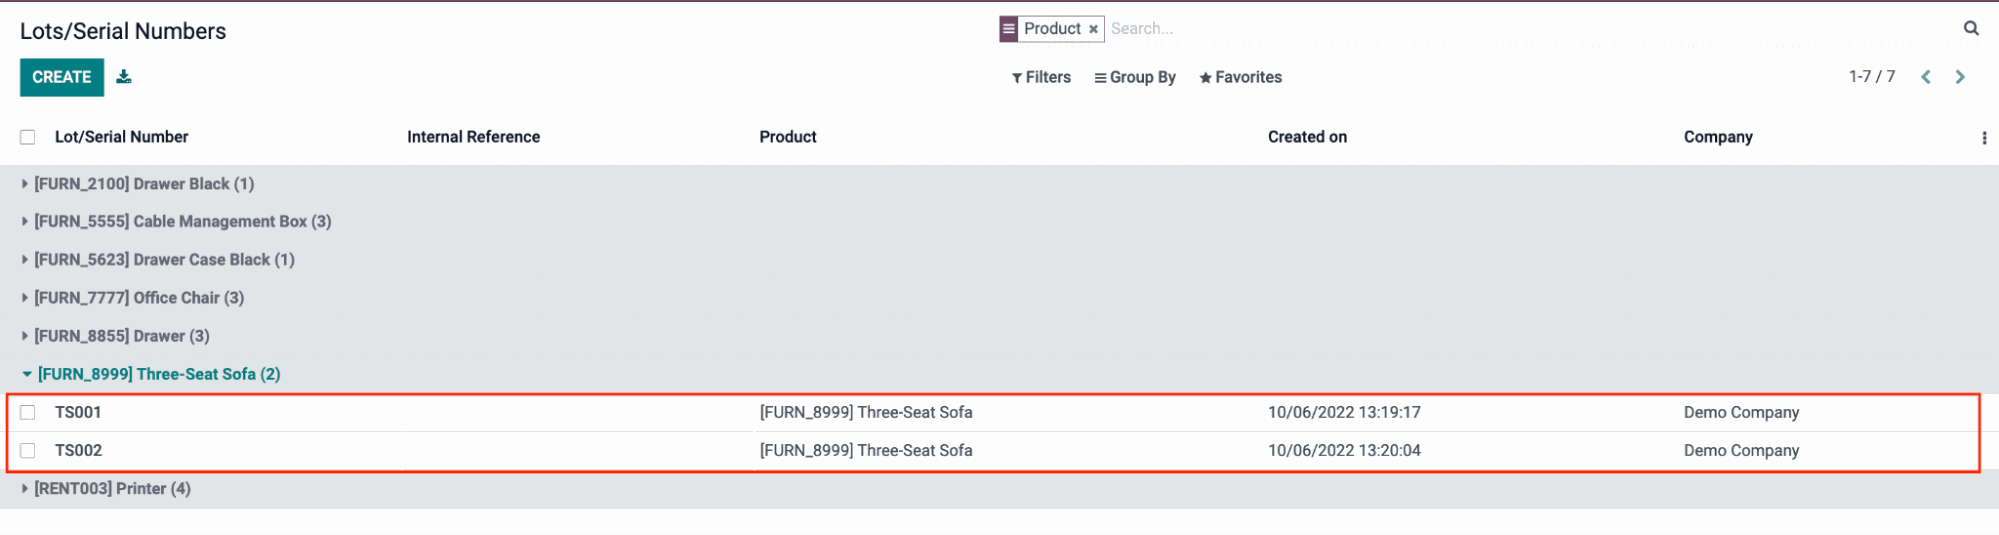This screenshot has height=535, width=1999.
Task: Expand the Cable Management Box group
Action: pyautogui.click(x=182, y=222)
